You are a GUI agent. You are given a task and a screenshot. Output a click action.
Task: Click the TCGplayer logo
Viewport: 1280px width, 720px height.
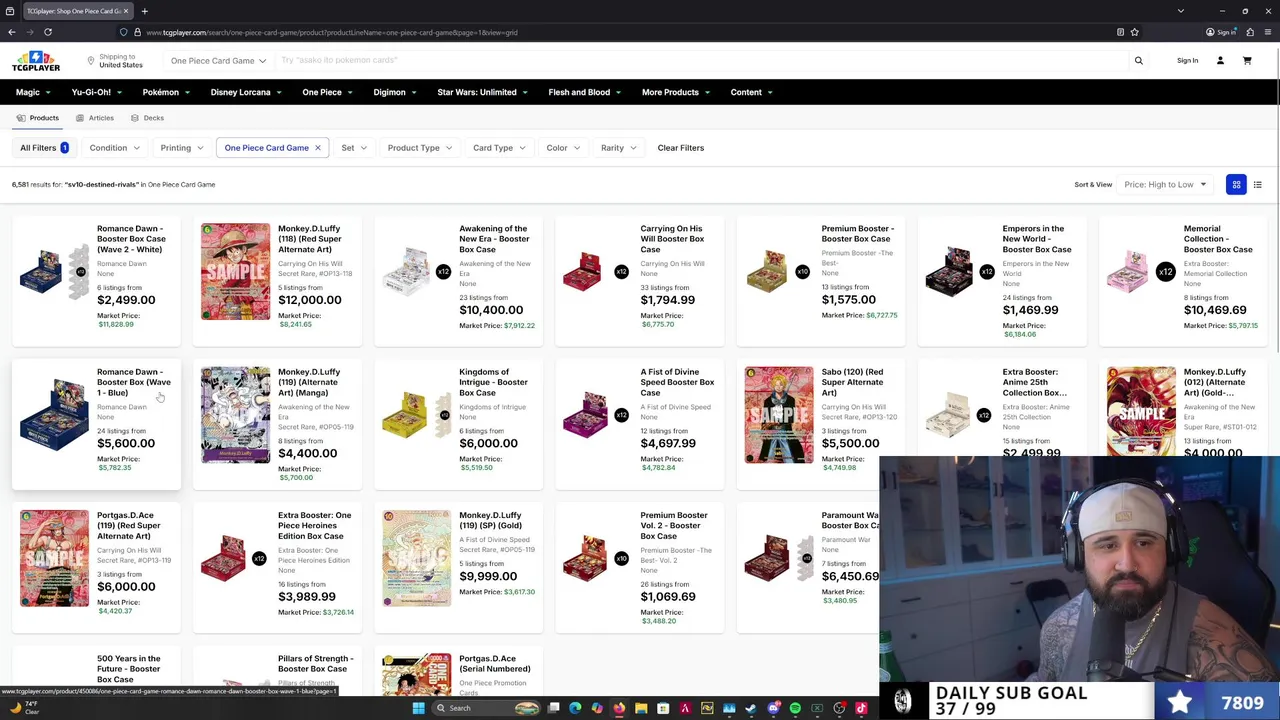pos(36,61)
